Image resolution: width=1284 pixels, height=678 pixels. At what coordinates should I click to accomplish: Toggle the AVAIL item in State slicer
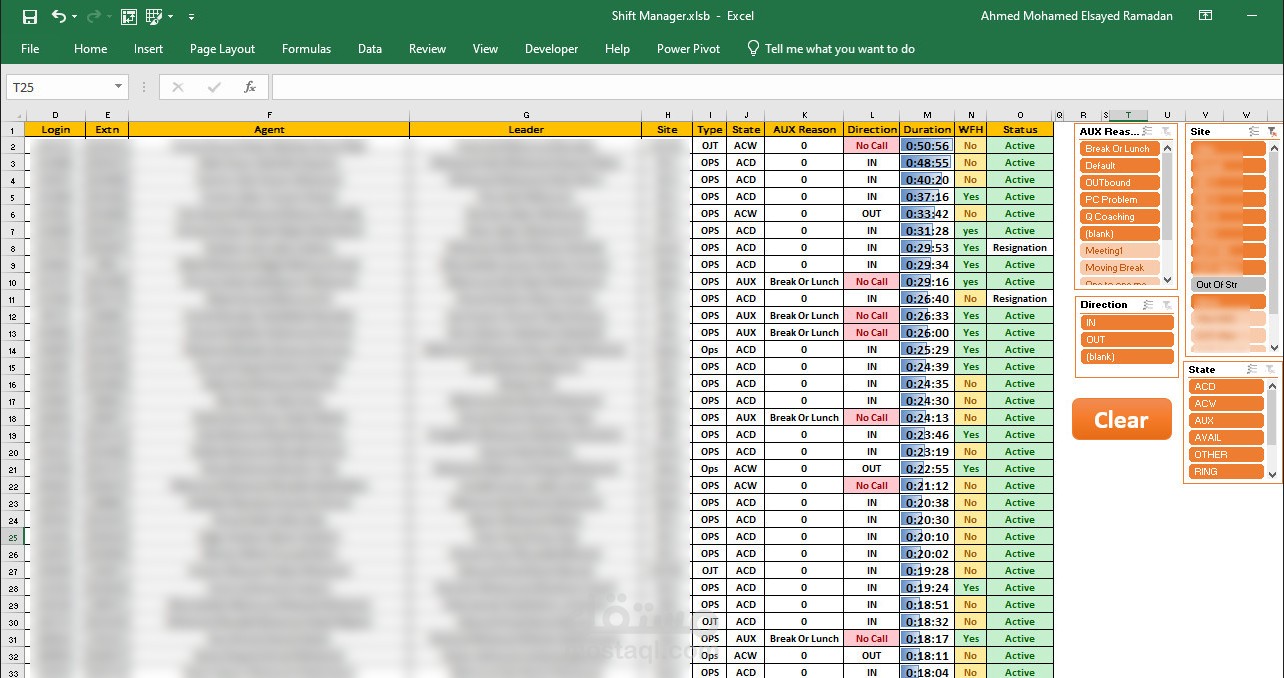tap(1227, 437)
